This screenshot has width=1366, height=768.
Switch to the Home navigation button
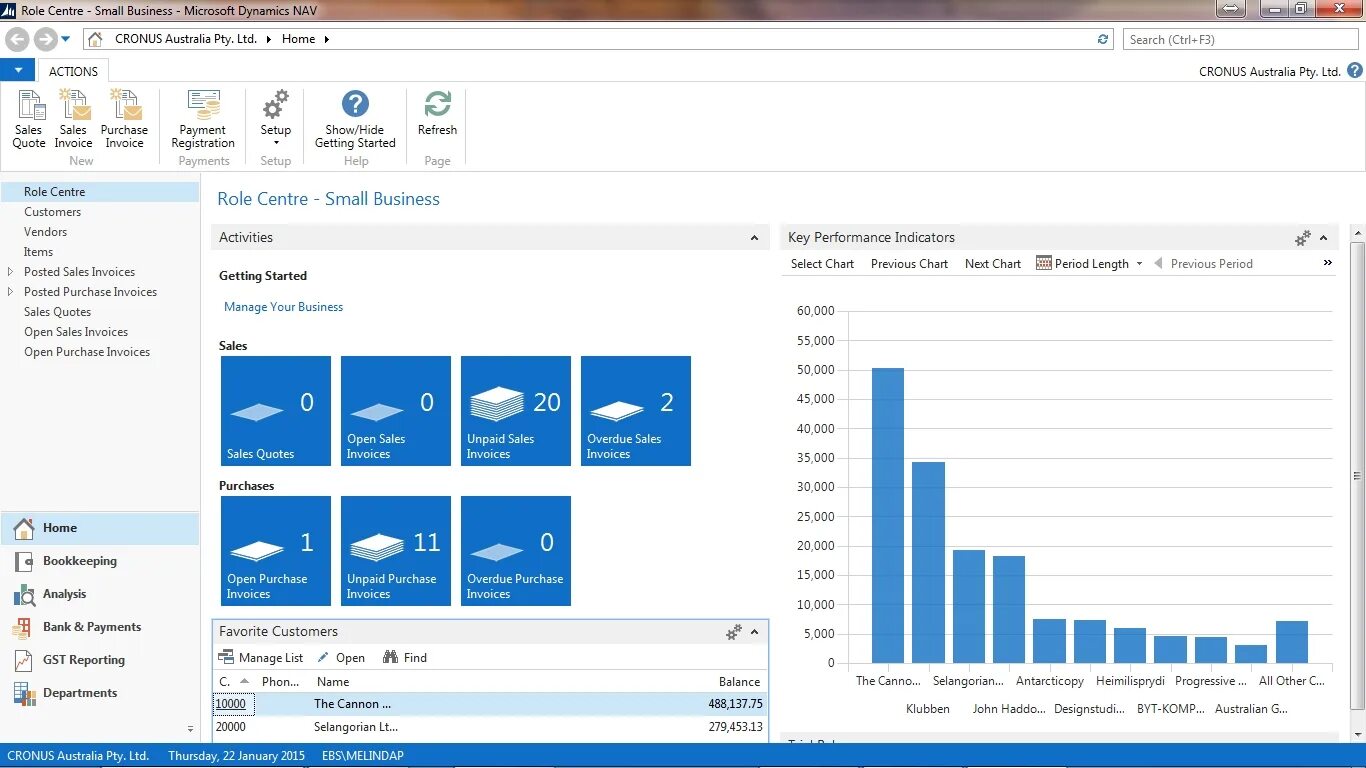pos(100,528)
